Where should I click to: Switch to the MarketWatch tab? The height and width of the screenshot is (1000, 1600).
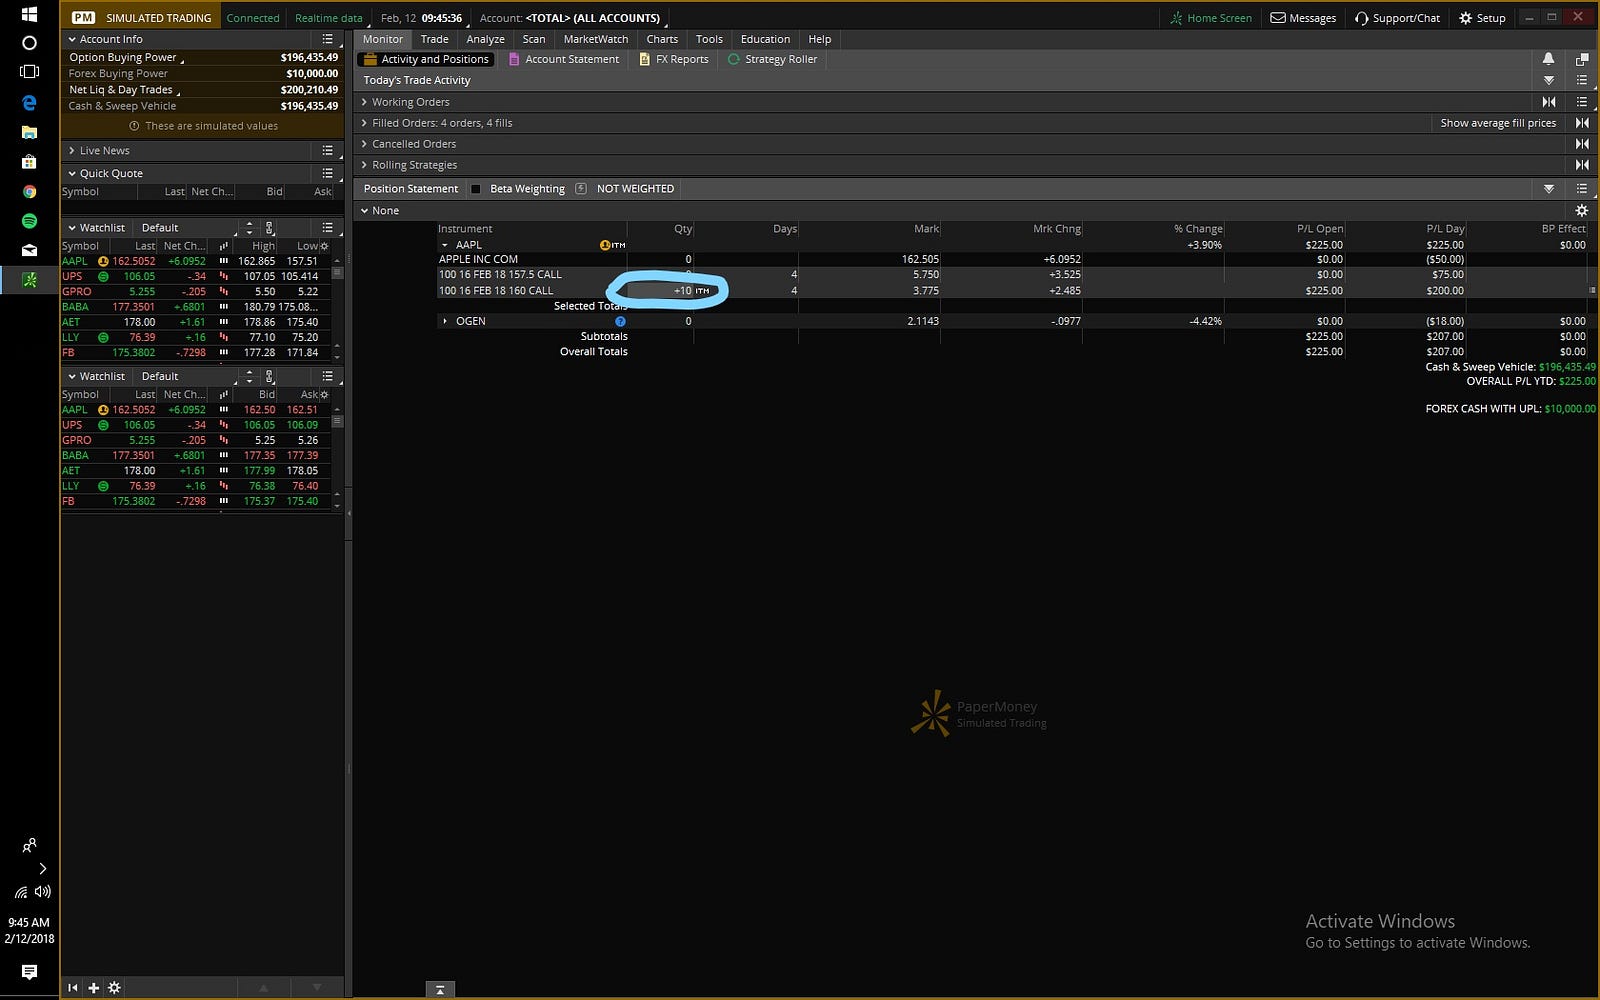click(596, 39)
